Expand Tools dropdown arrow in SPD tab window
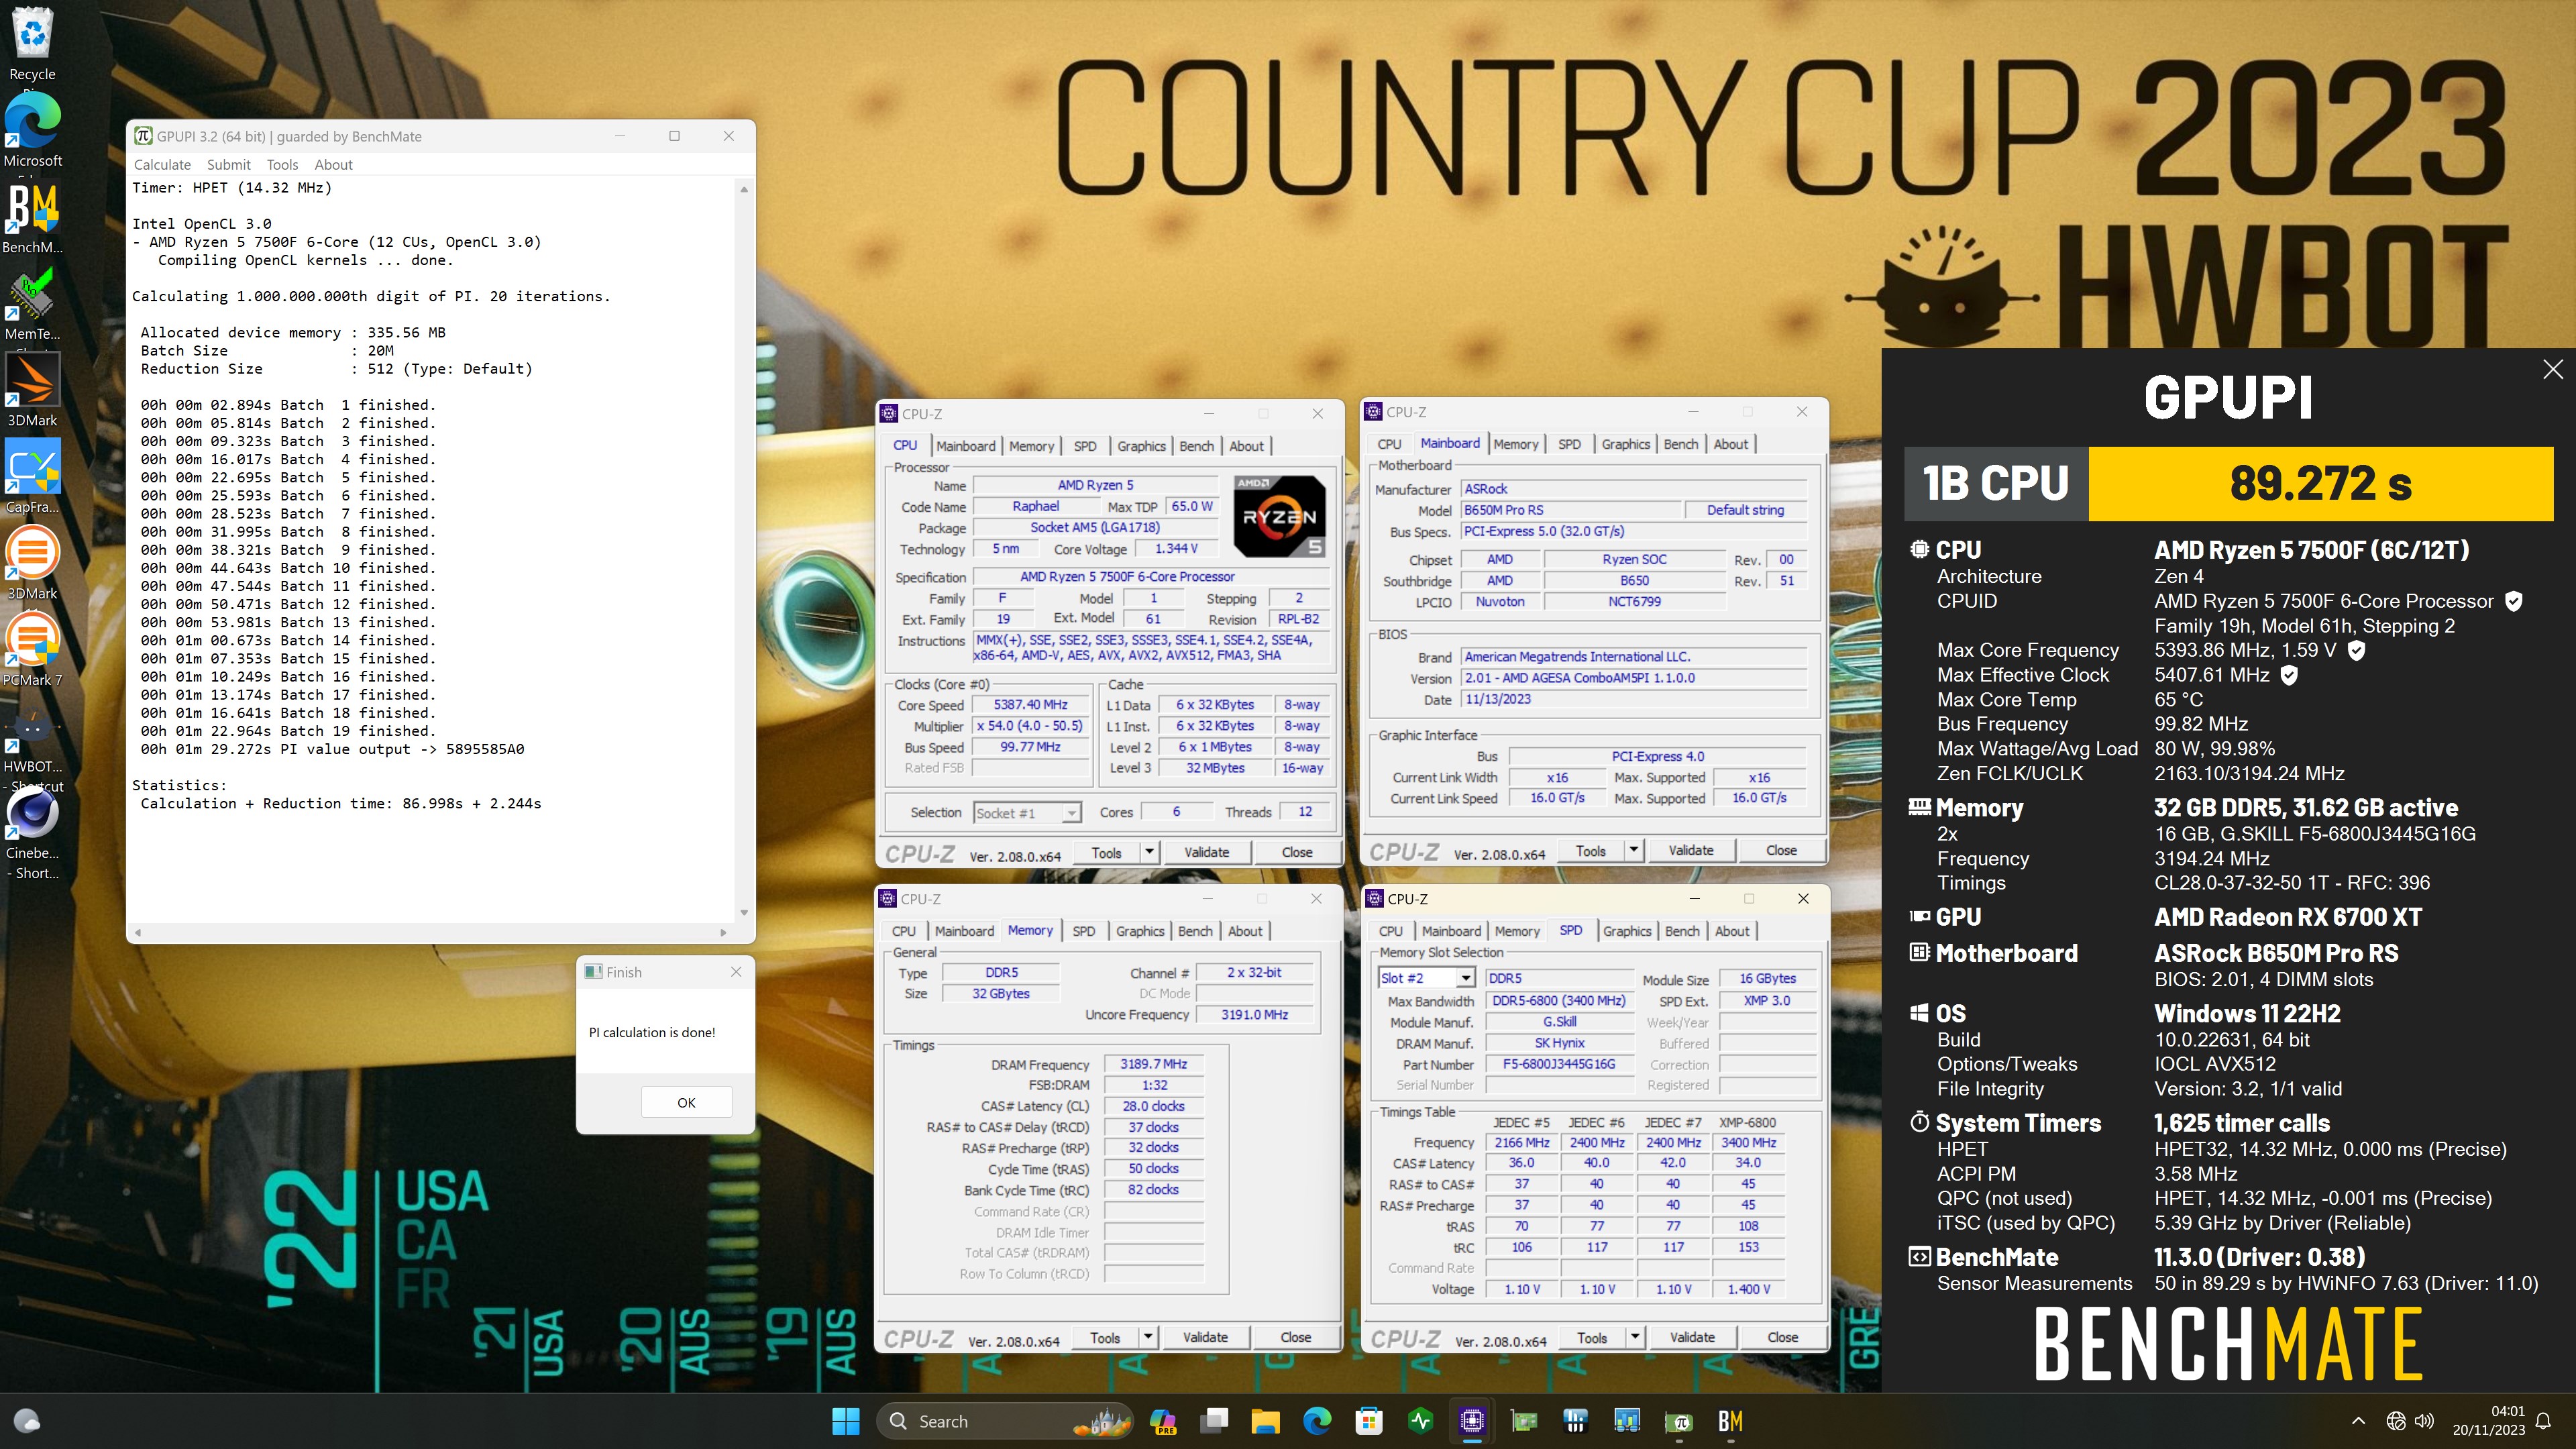The image size is (2576, 1449). tap(1635, 1337)
